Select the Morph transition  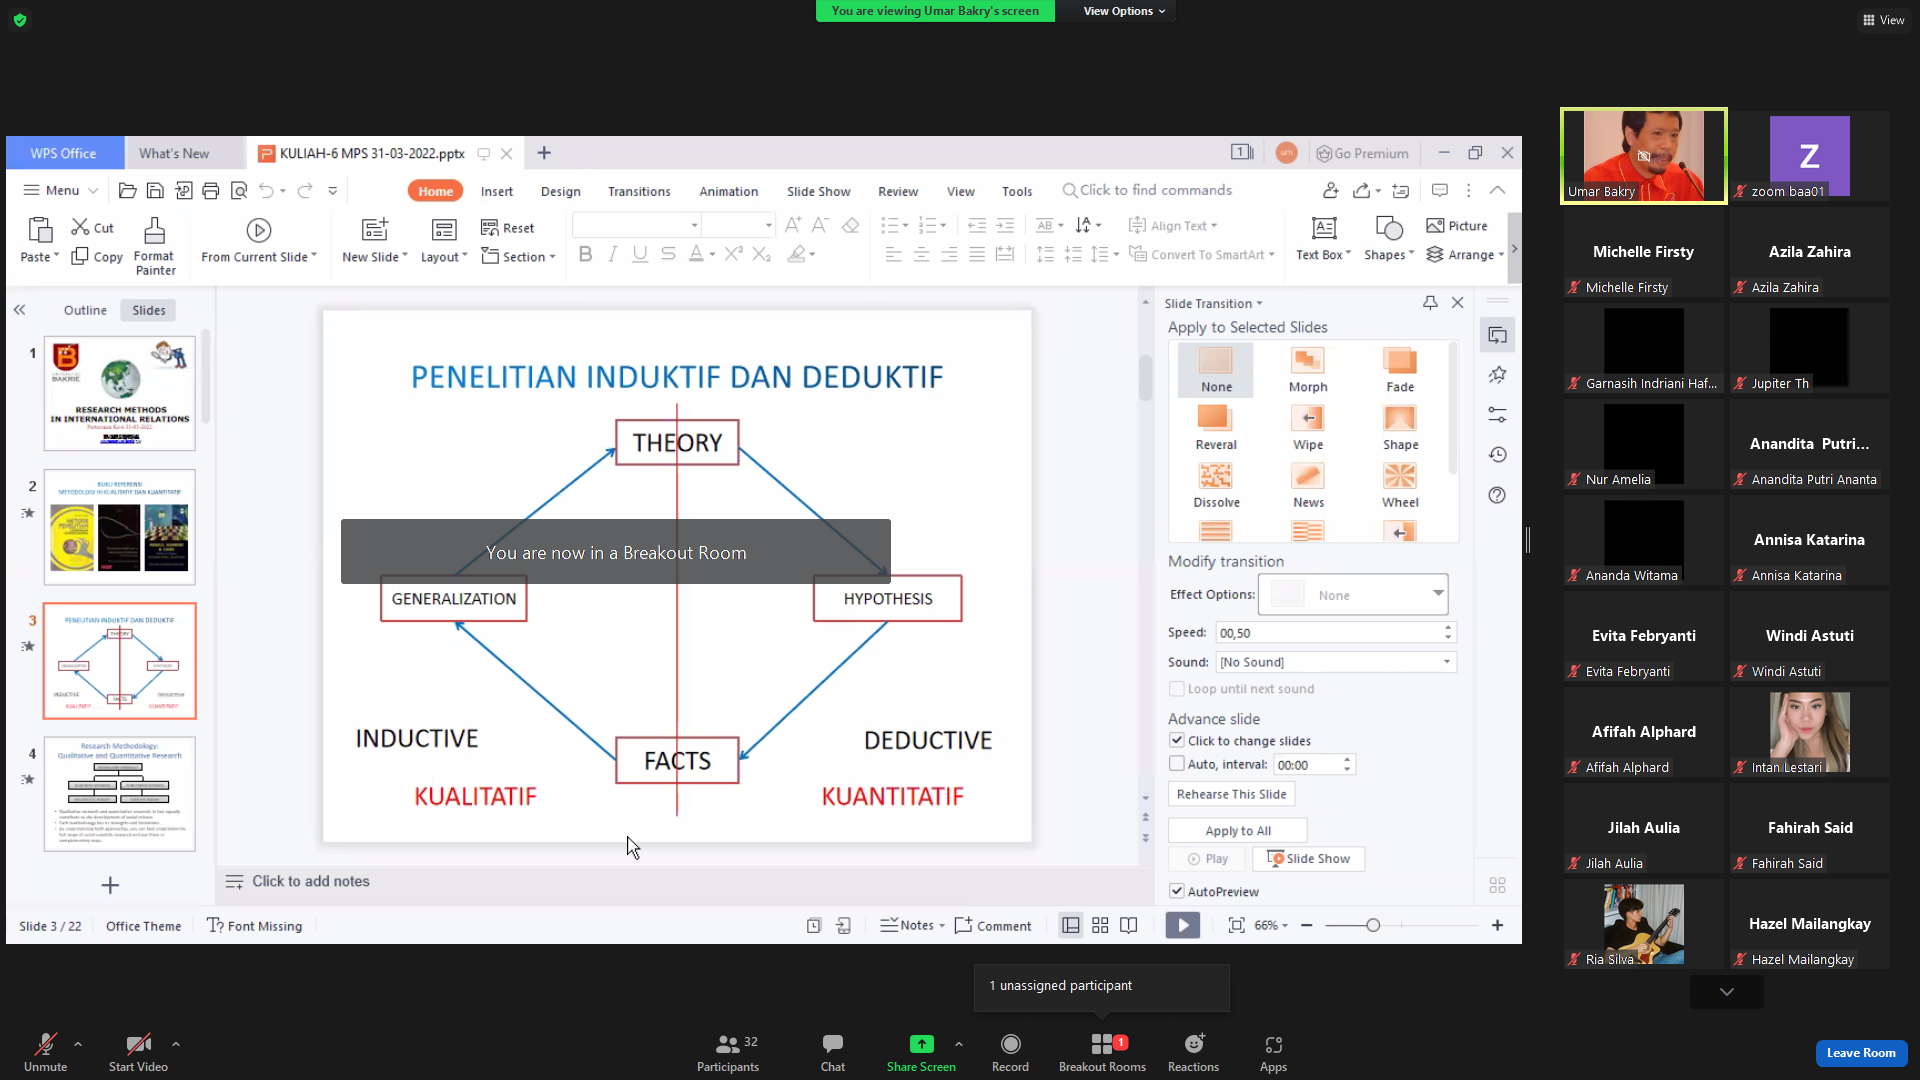coord(1308,370)
